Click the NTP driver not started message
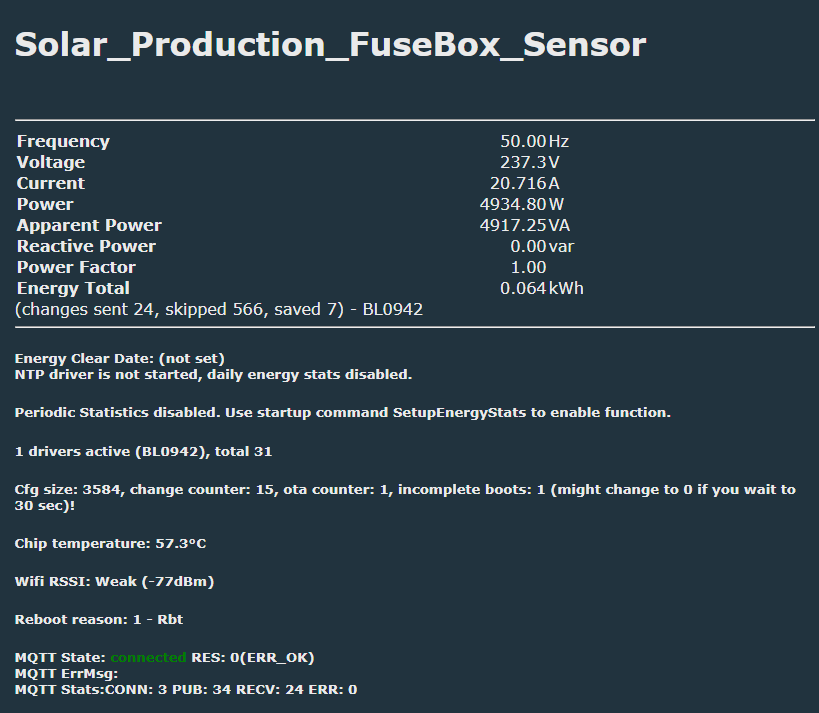819x713 pixels. [213, 375]
